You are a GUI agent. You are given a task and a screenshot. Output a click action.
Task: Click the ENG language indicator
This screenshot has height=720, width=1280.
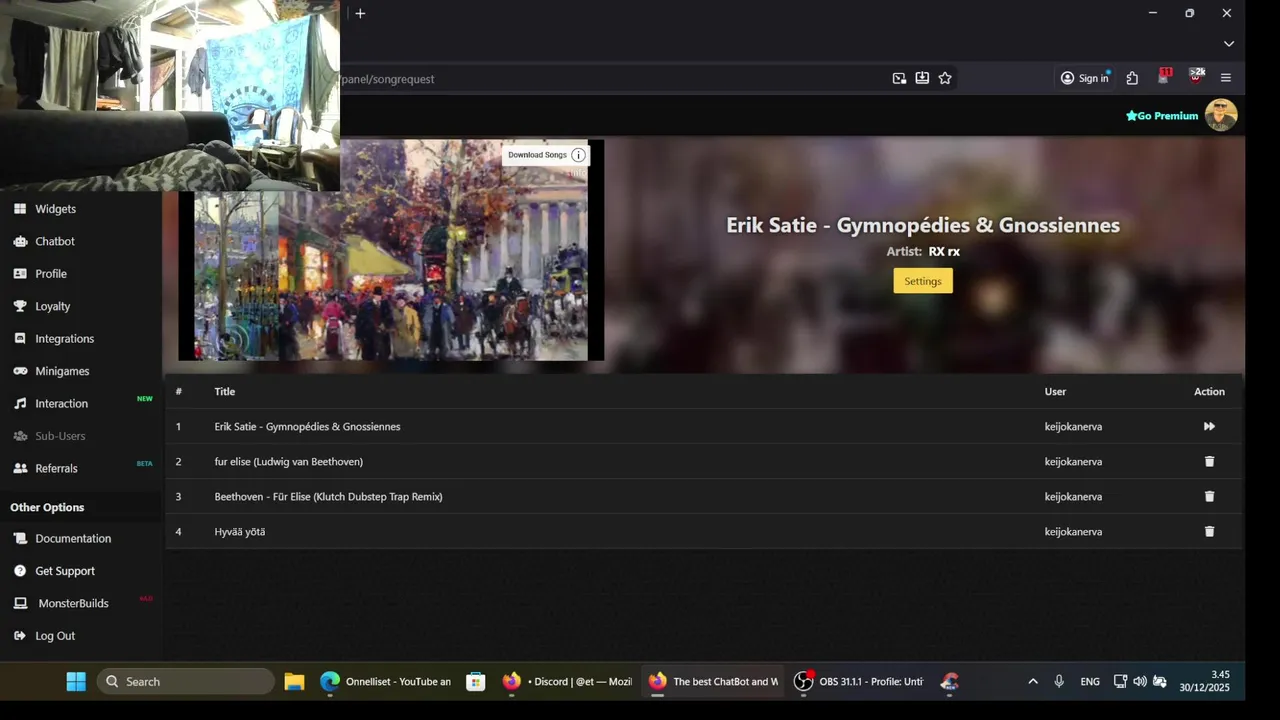click(x=1090, y=681)
